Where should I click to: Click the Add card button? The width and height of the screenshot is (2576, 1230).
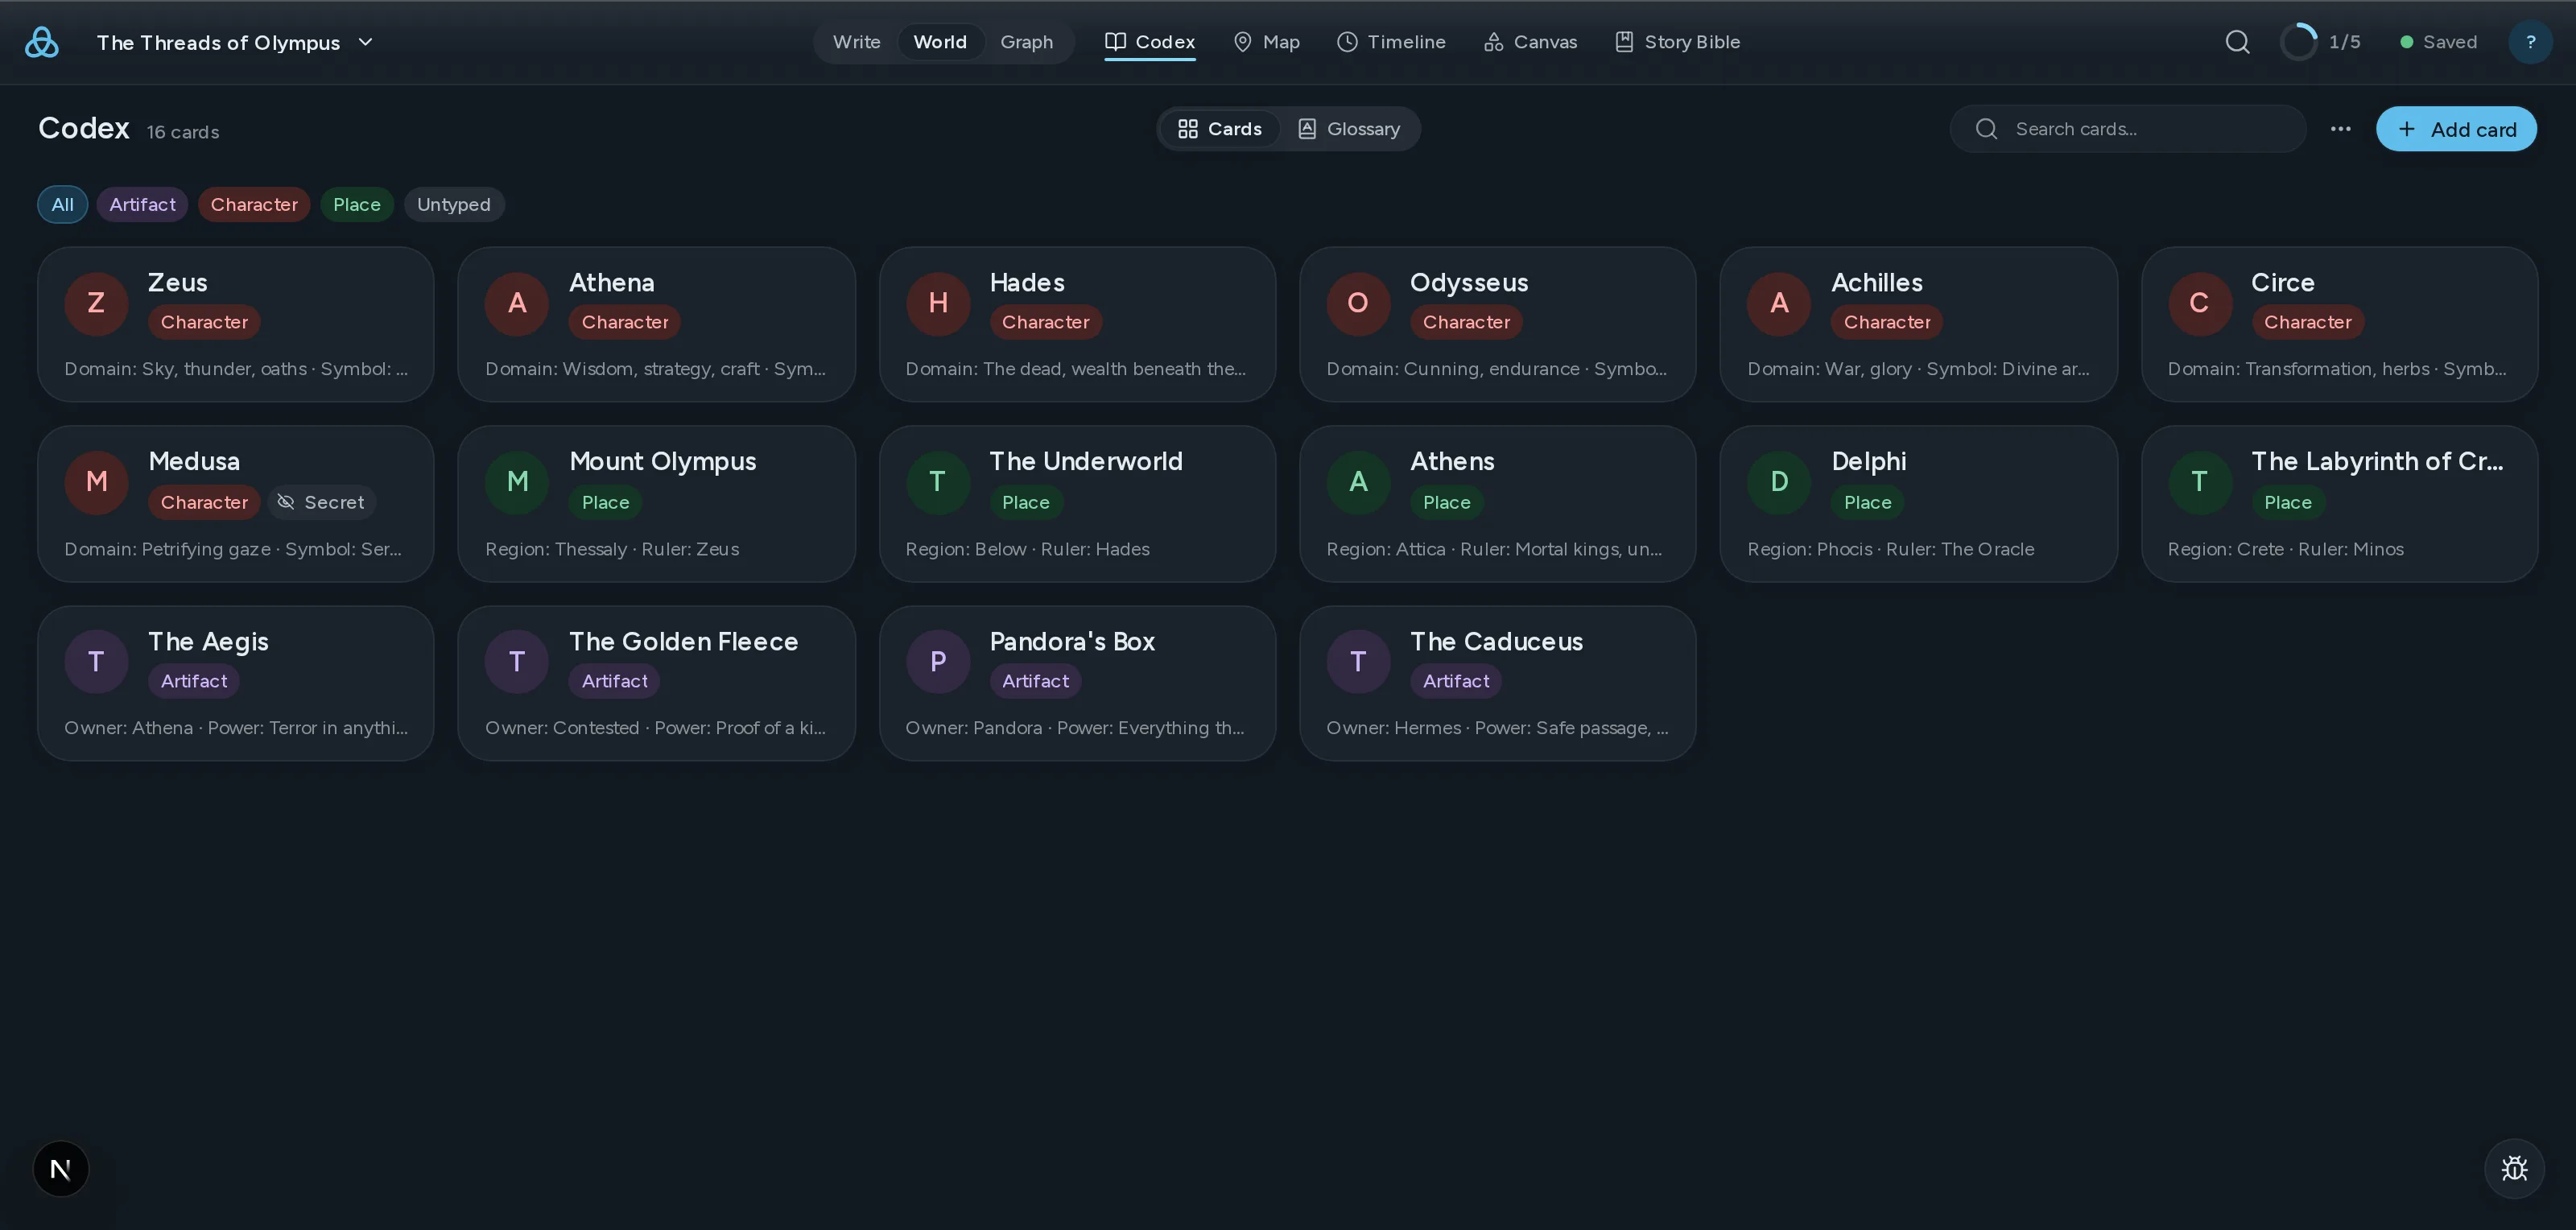click(2456, 129)
